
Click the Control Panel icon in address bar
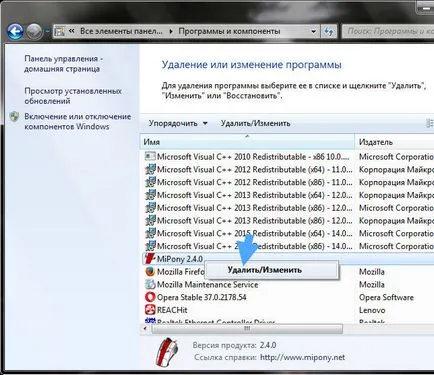point(59,32)
